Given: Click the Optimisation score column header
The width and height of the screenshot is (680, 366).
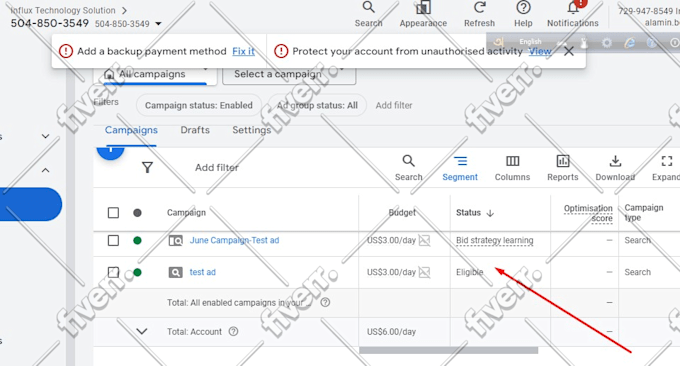Looking at the screenshot, I should coord(588,213).
